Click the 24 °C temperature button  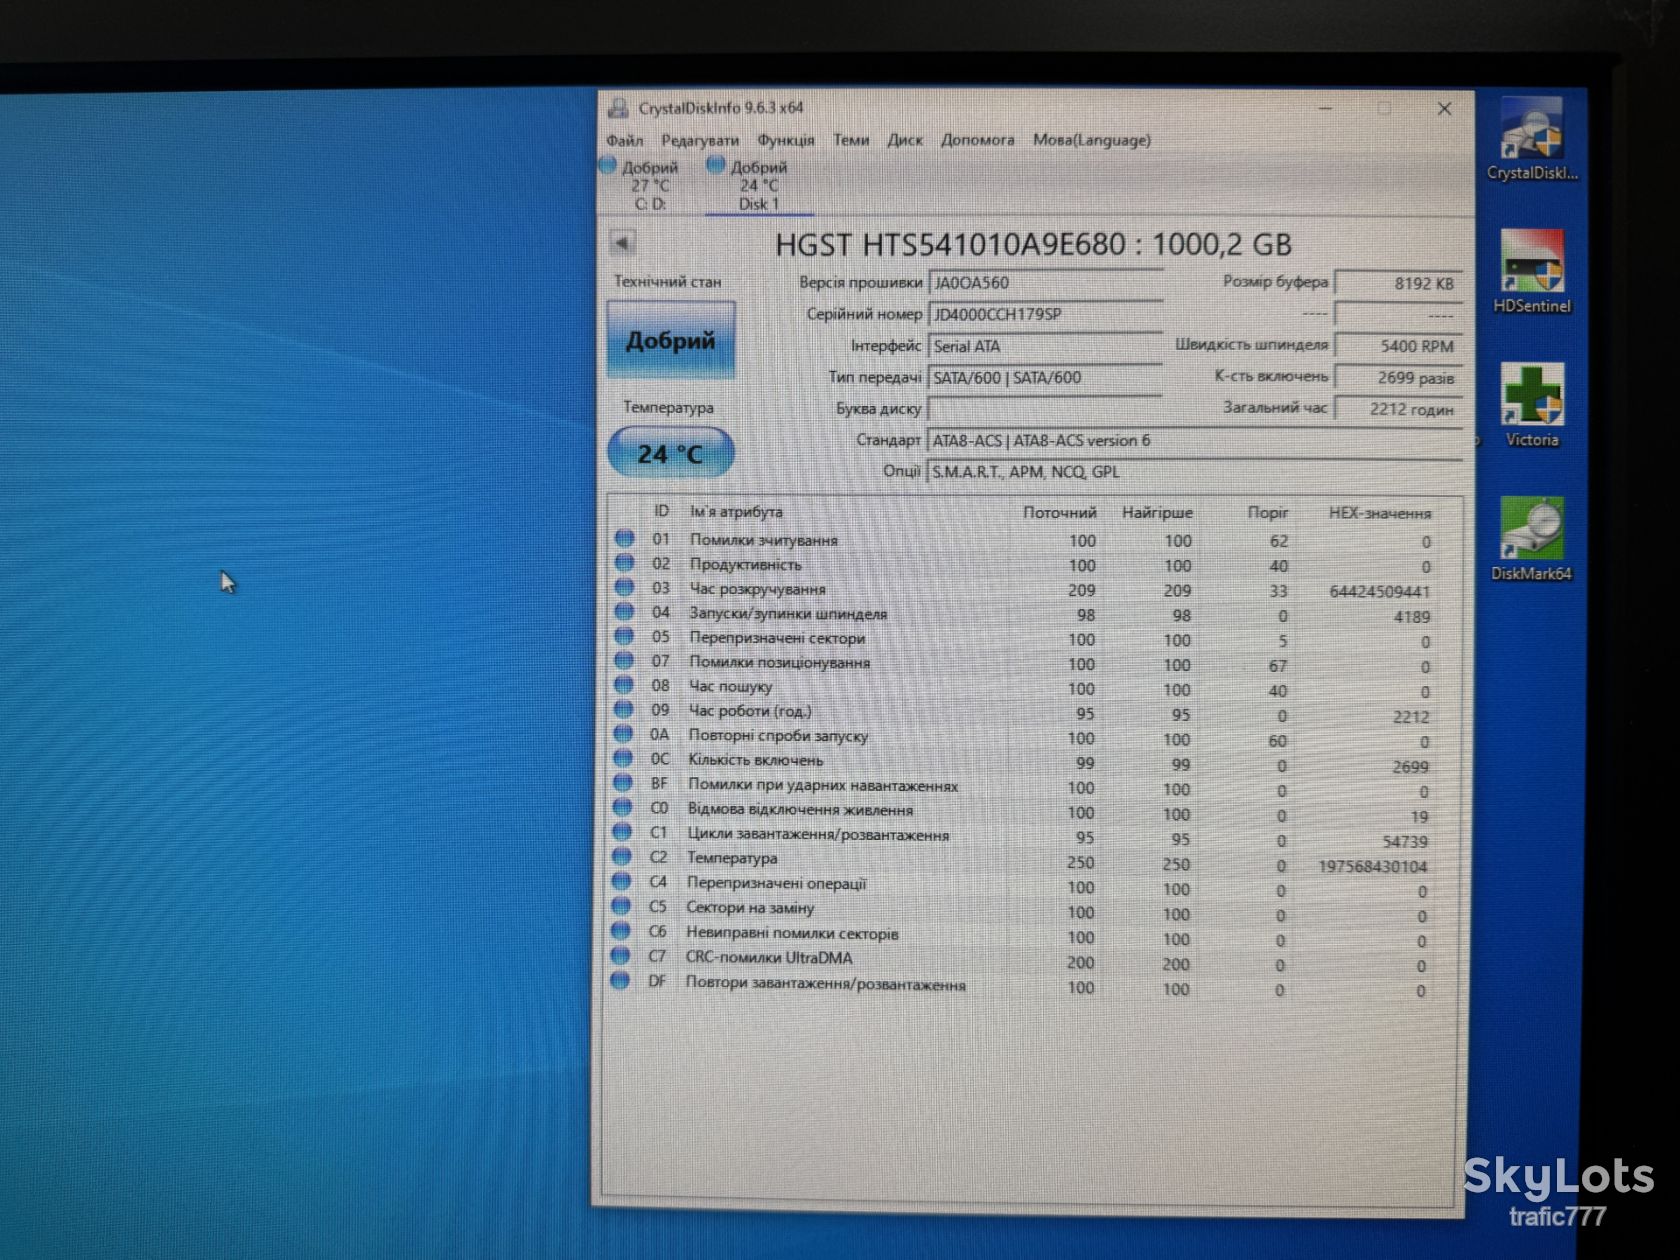tap(671, 454)
